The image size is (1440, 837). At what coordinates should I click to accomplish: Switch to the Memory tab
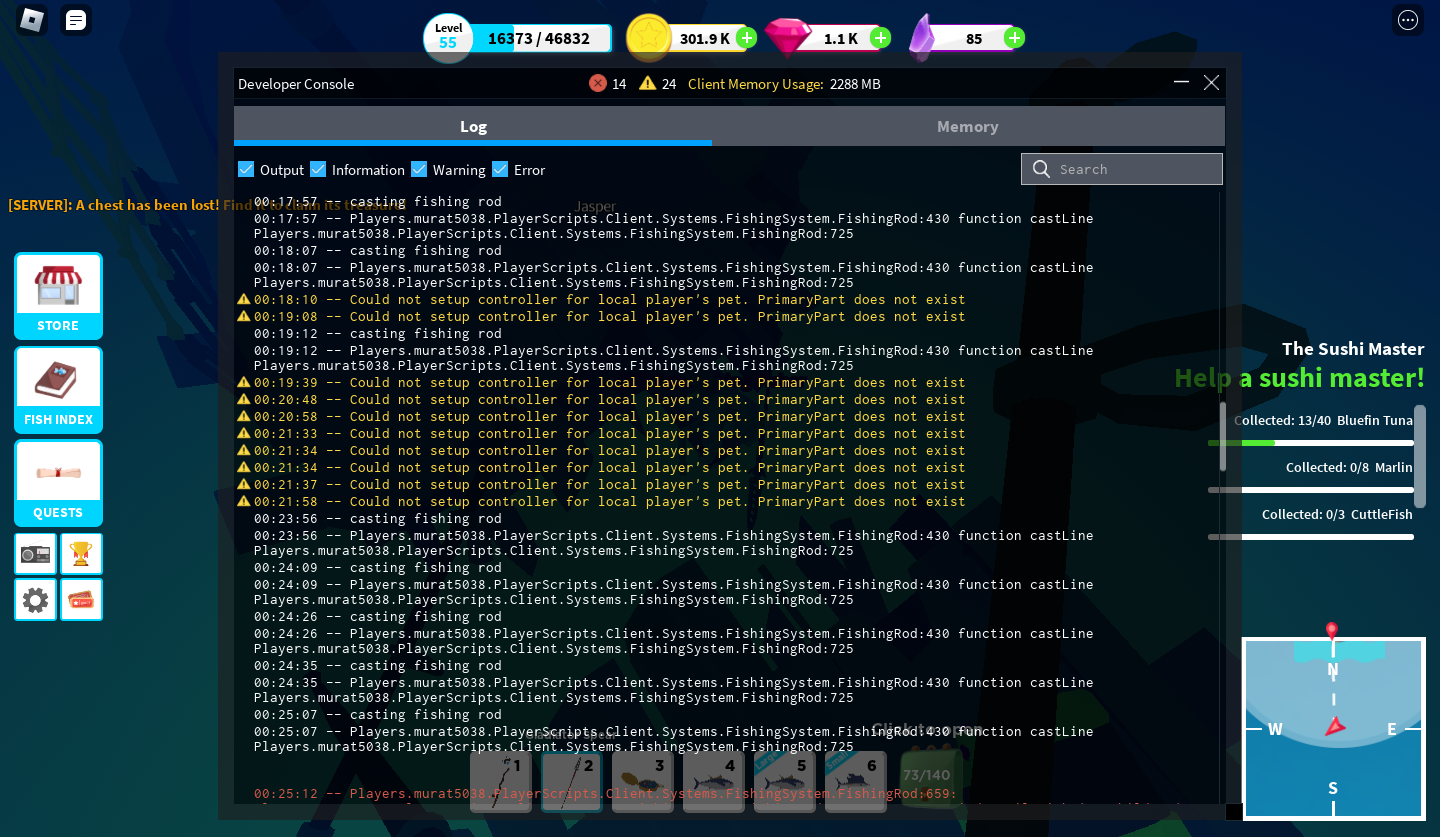968,126
